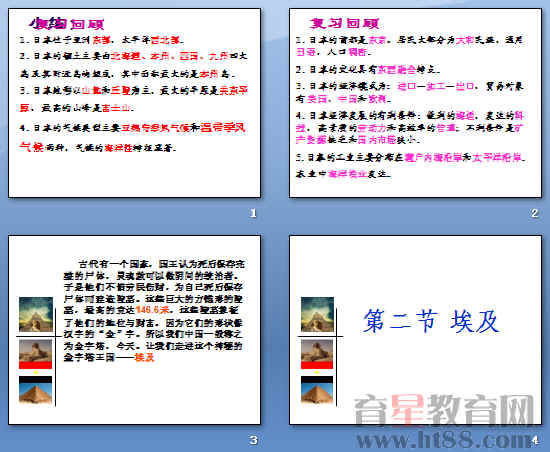550x452 pixels.
Task: Click the pyramid photo on slide 3
Action: 35,393
